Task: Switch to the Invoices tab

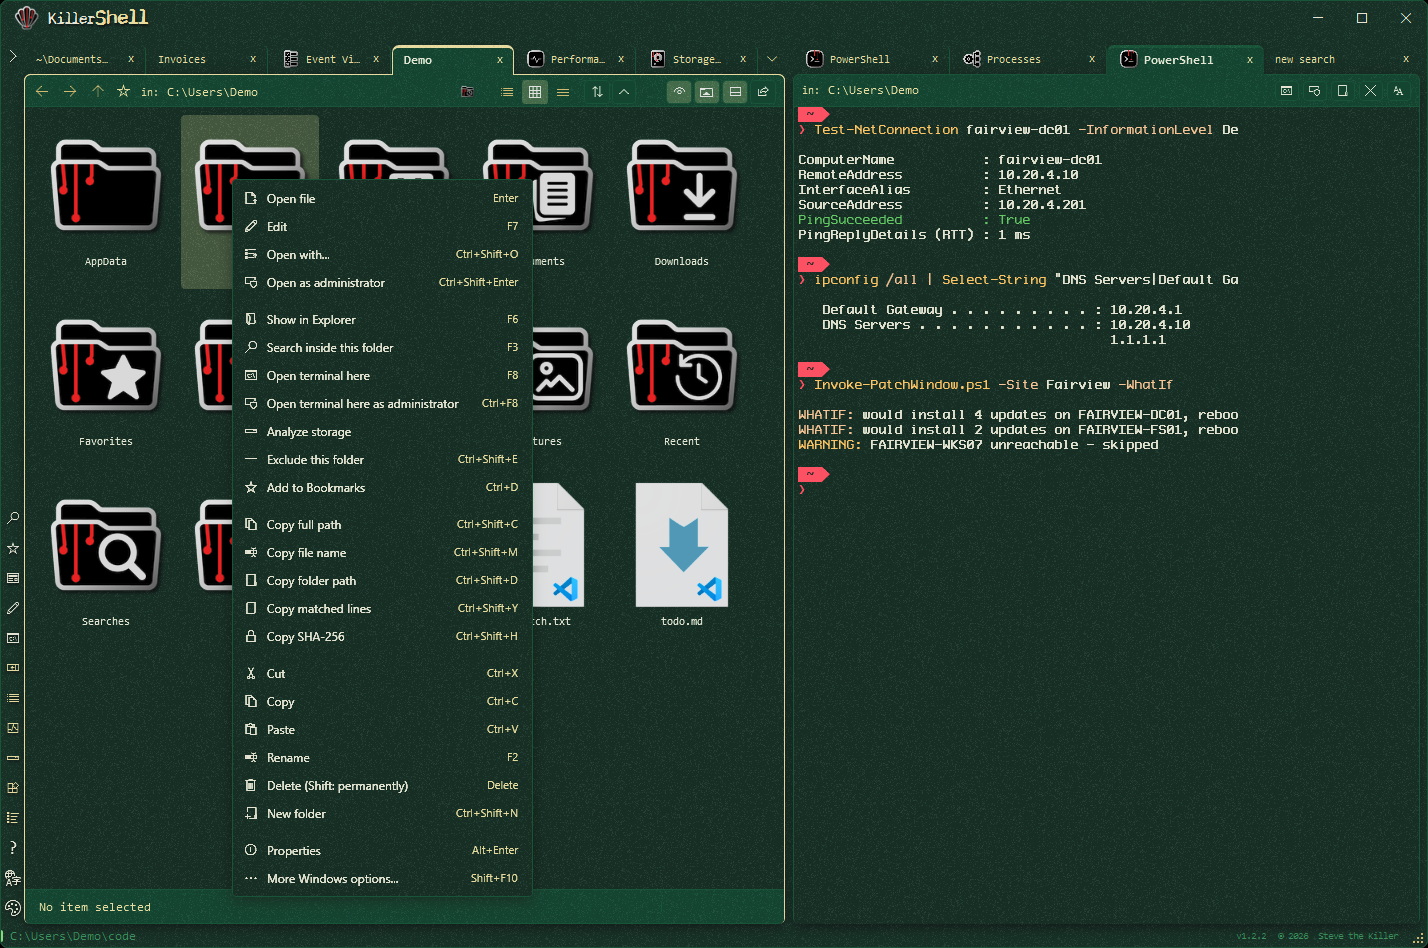Action: coord(207,59)
